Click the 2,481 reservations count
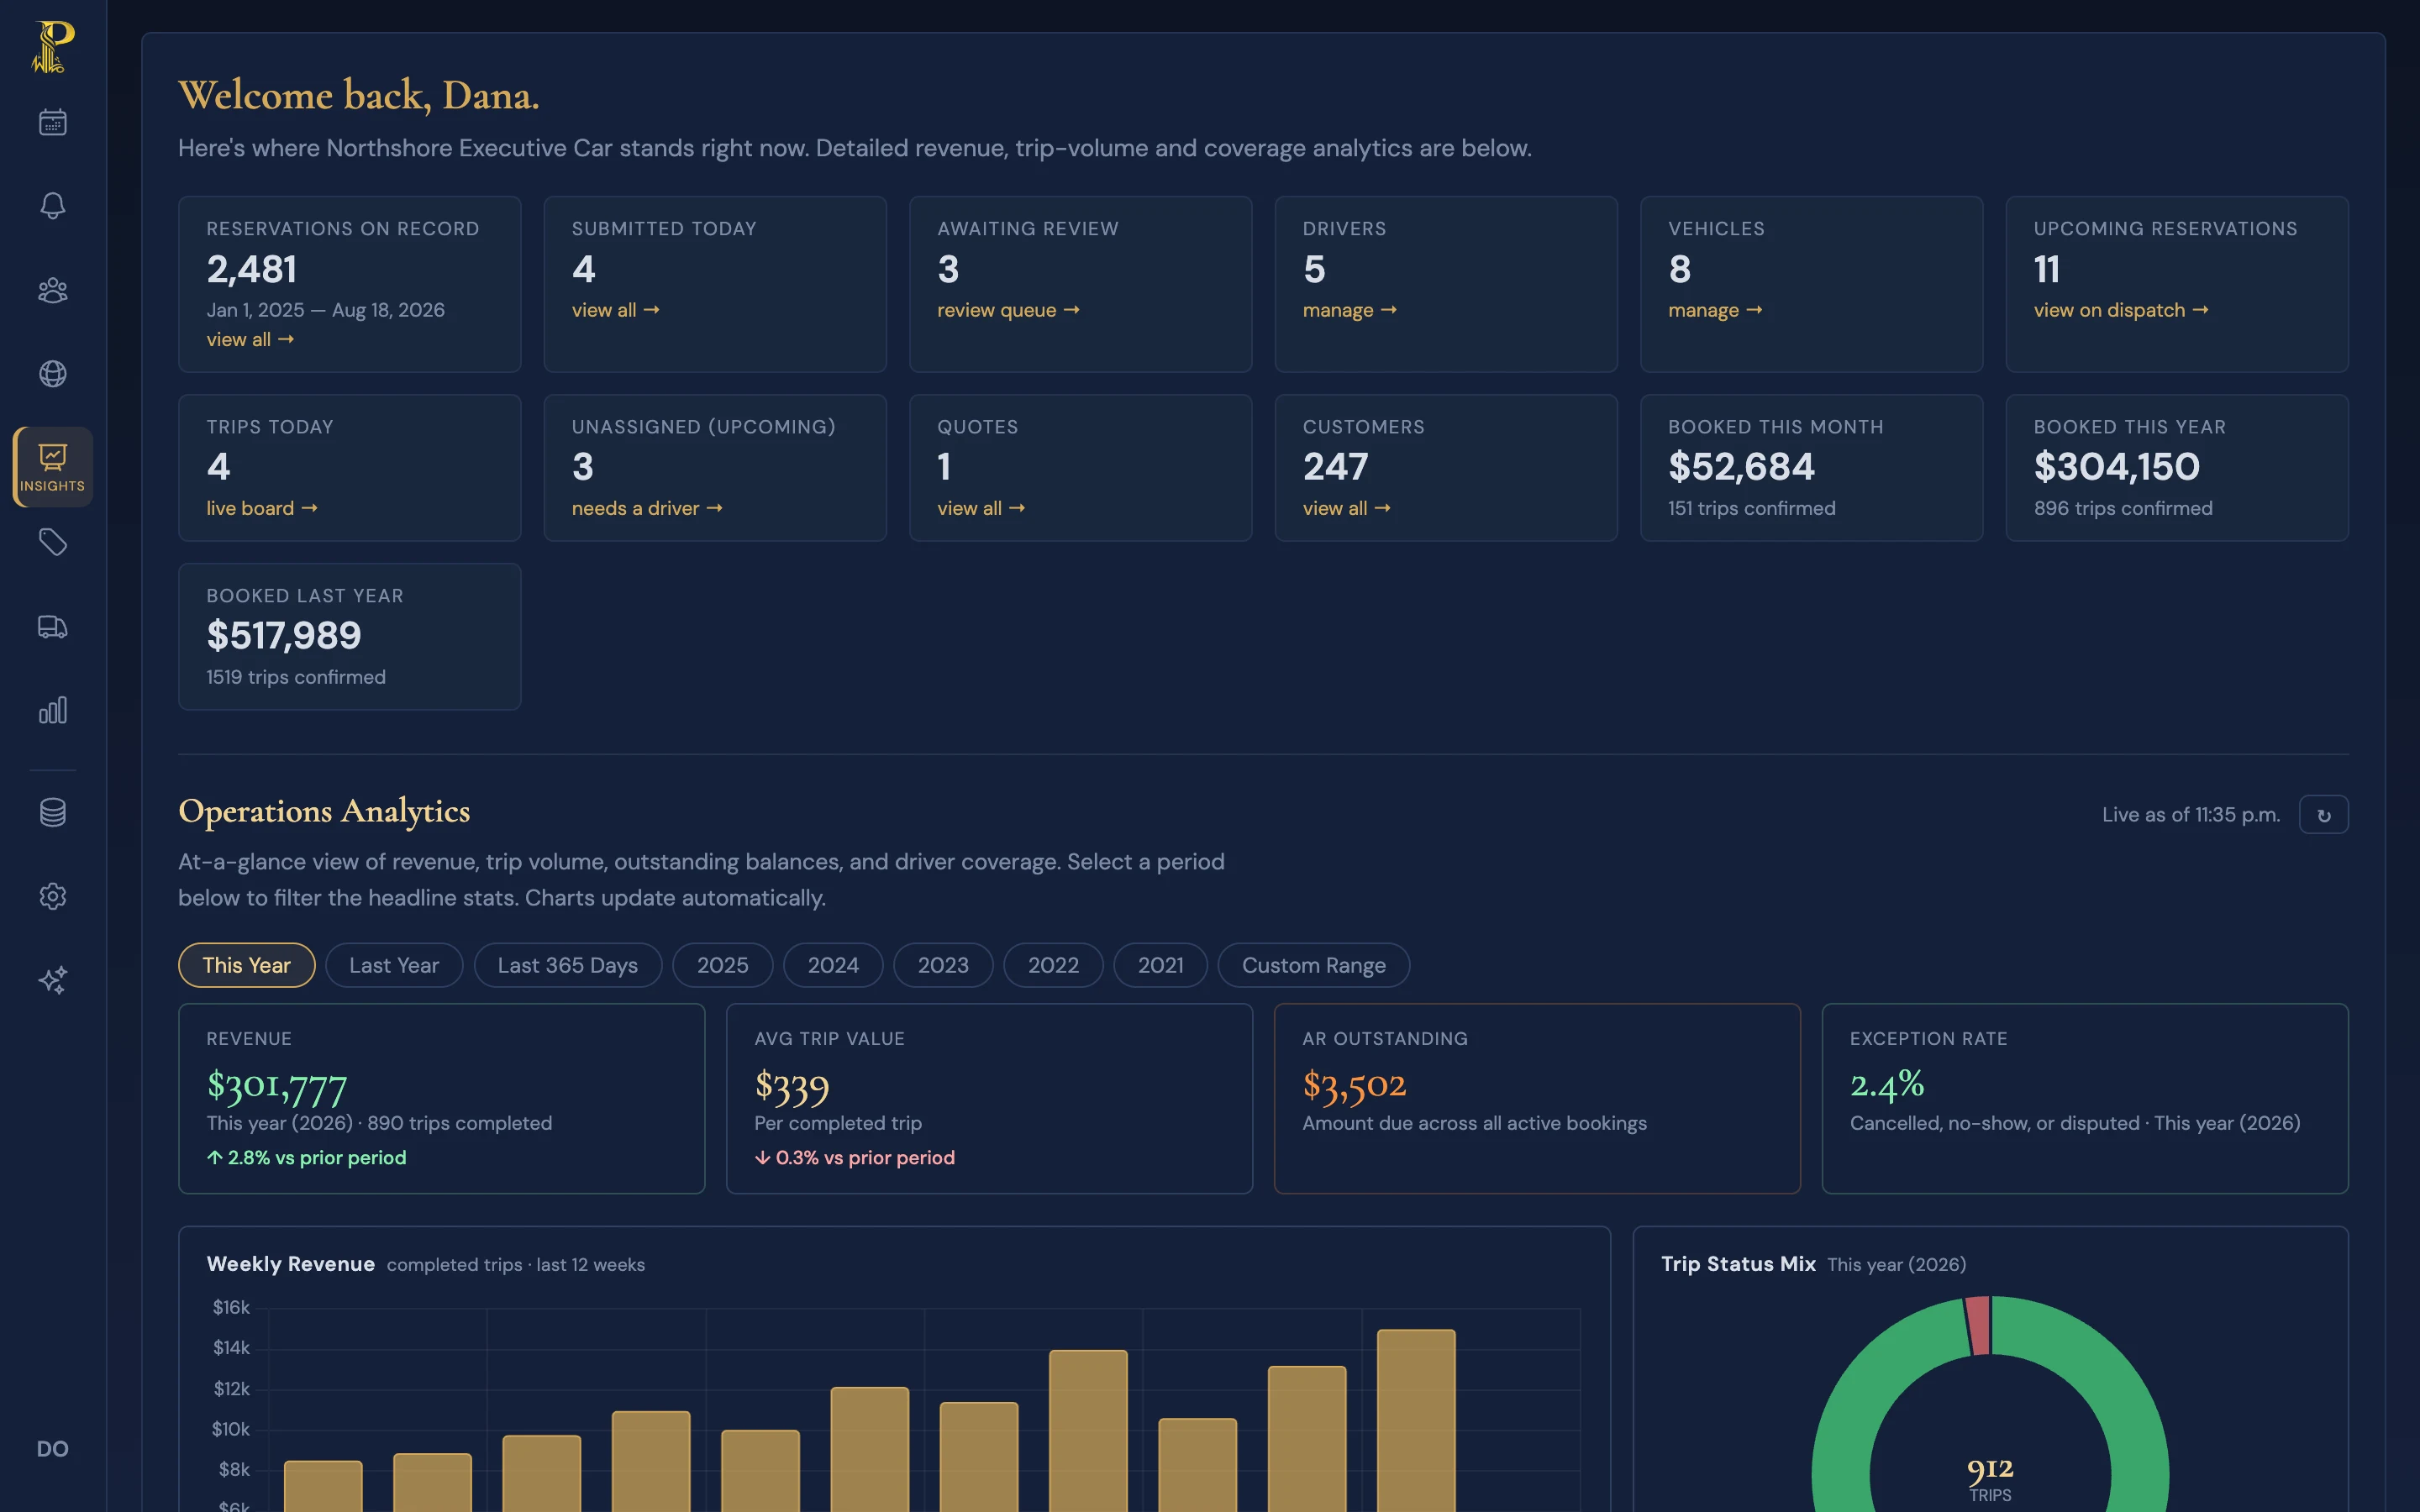This screenshot has width=2420, height=1512. tap(251, 269)
